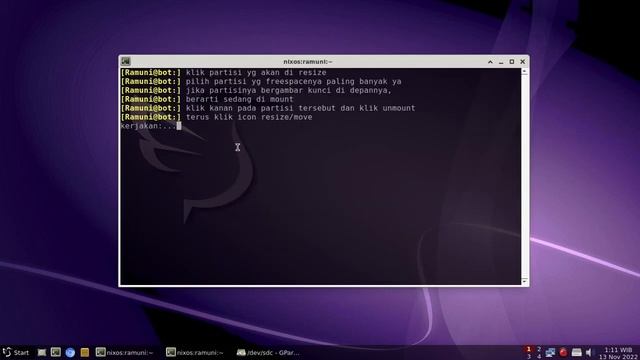The image size is (640, 360).
Task: Switch to workspace 2 in the pager
Action: (x=539, y=349)
